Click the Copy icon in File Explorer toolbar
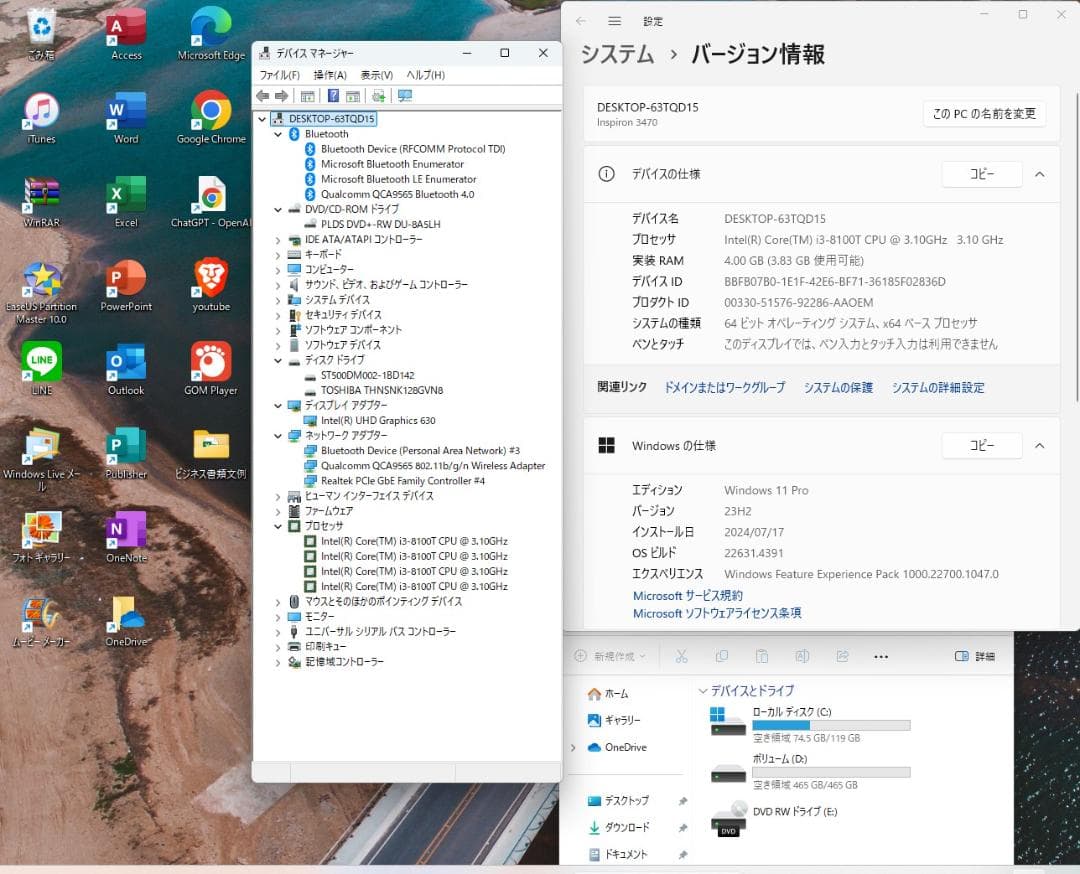The width and height of the screenshot is (1080, 874). point(722,655)
